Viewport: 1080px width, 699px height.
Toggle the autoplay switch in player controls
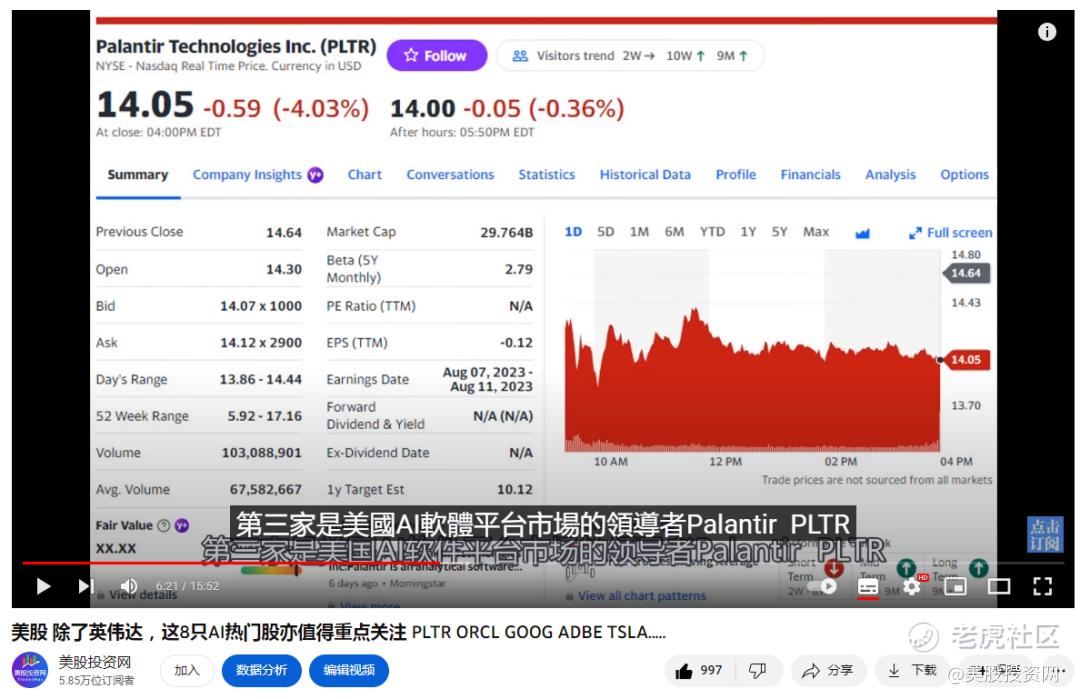[824, 587]
